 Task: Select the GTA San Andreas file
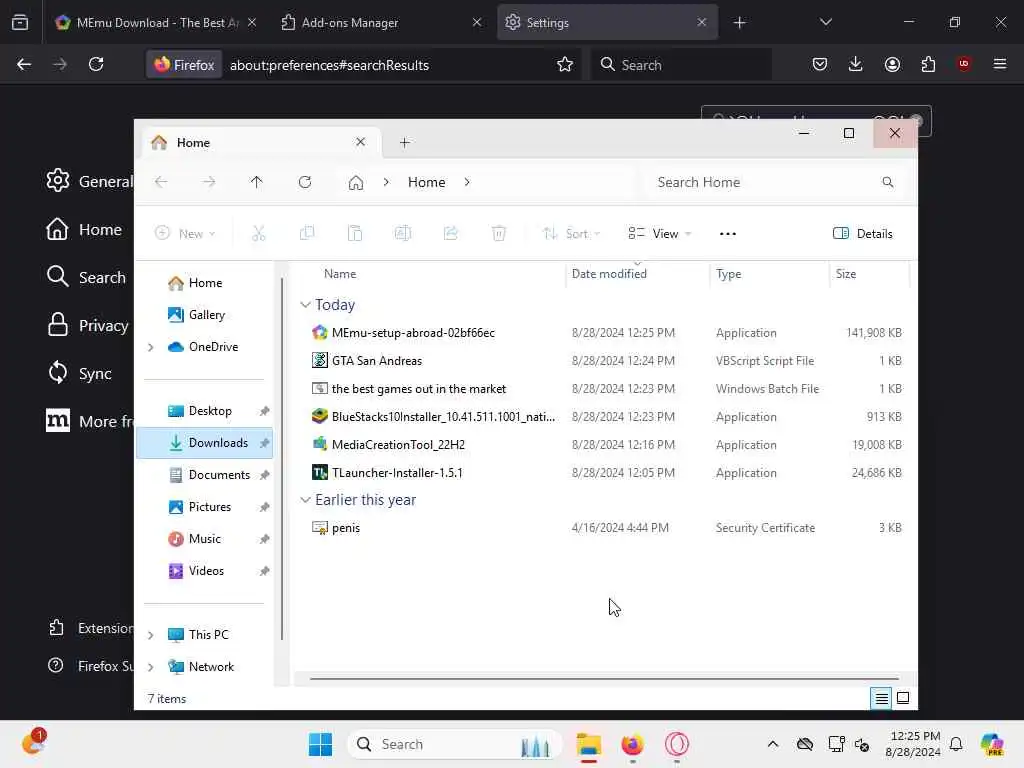click(605, 360)
